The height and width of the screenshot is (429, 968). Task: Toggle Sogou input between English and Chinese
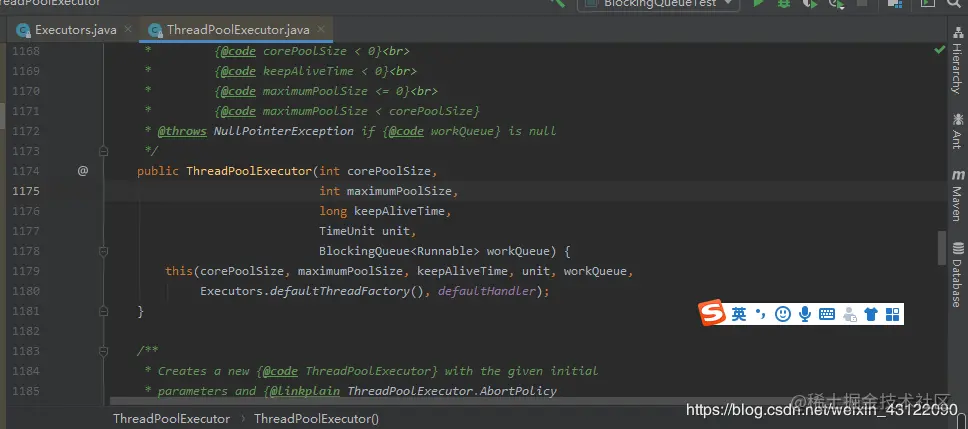click(x=739, y=314)
